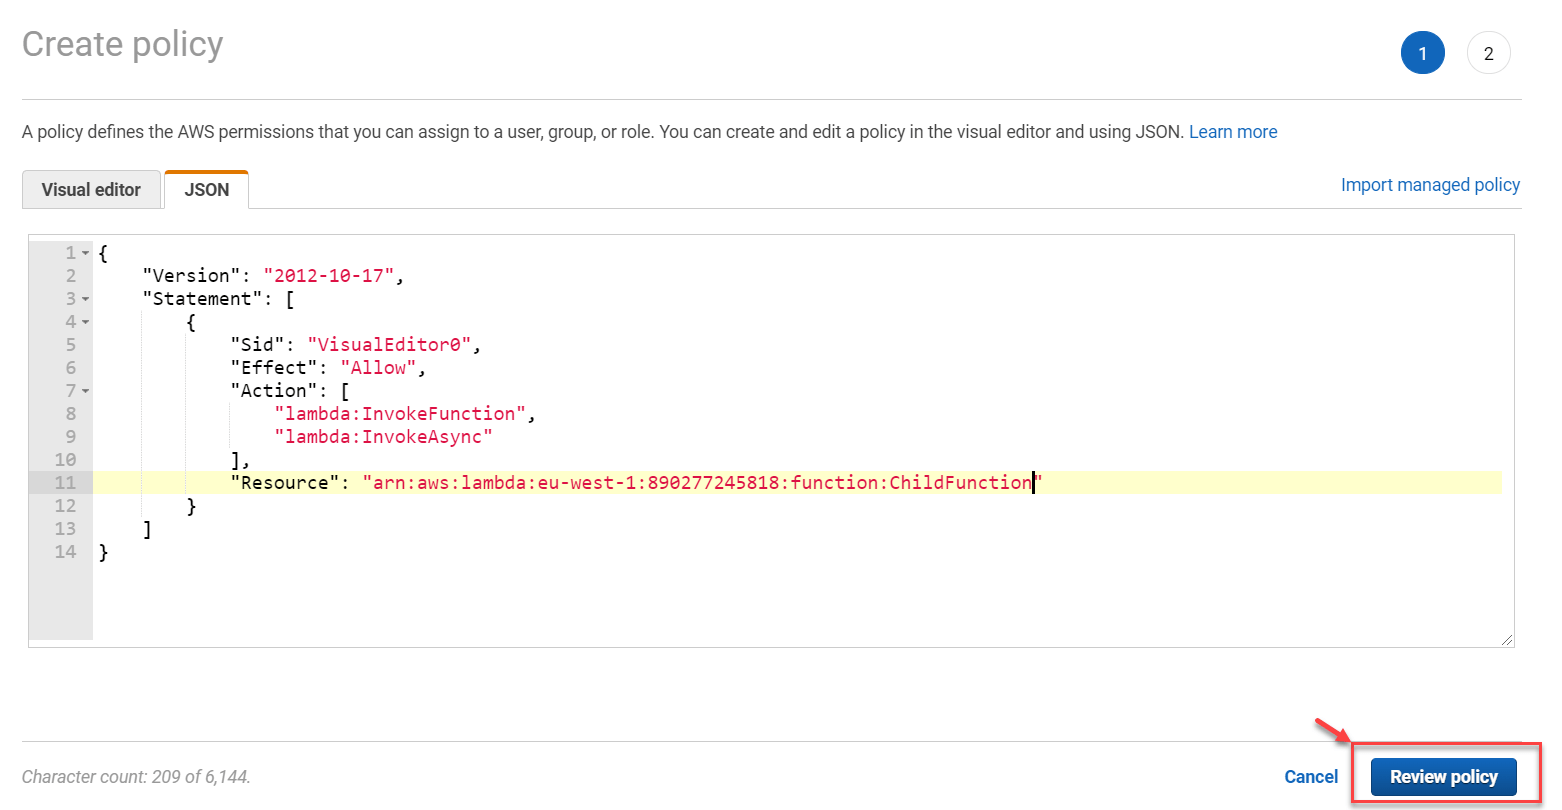Switch to the Visual editor tab
Image resolution: width=1562 pixels, height=810 pixels.
pos(91,189)
